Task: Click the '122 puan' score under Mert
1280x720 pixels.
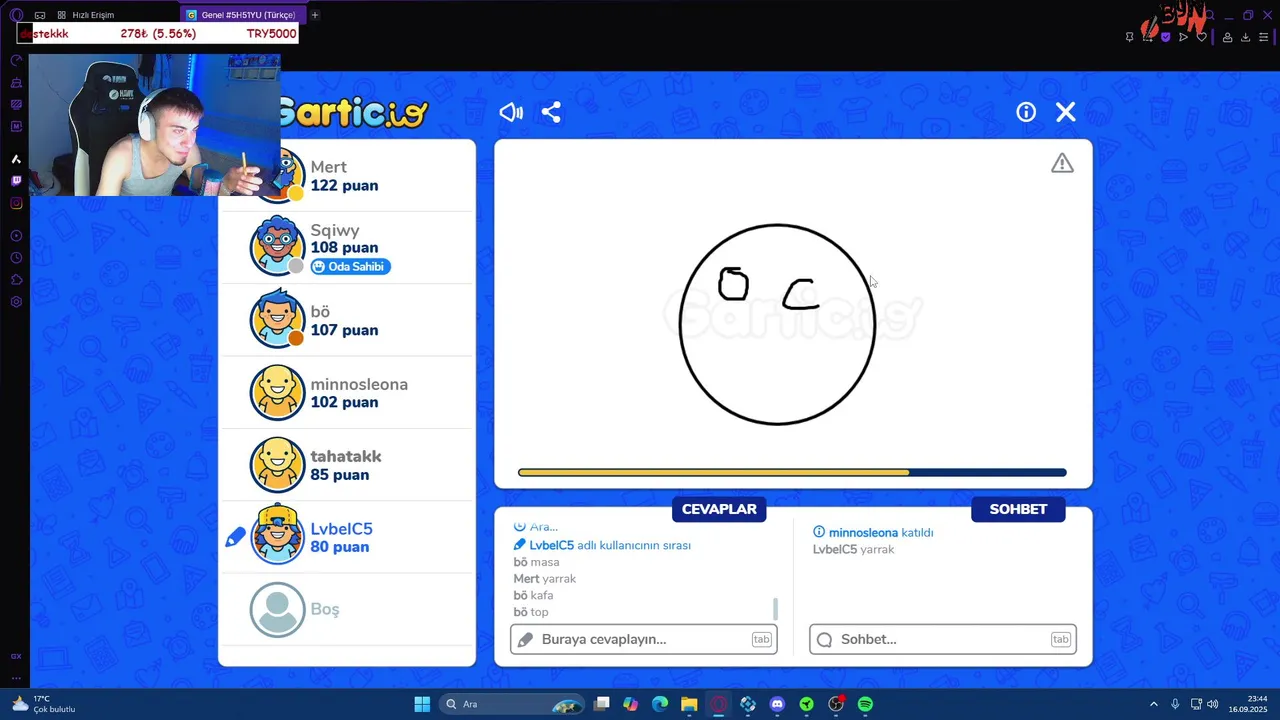Action: (344, 186)
